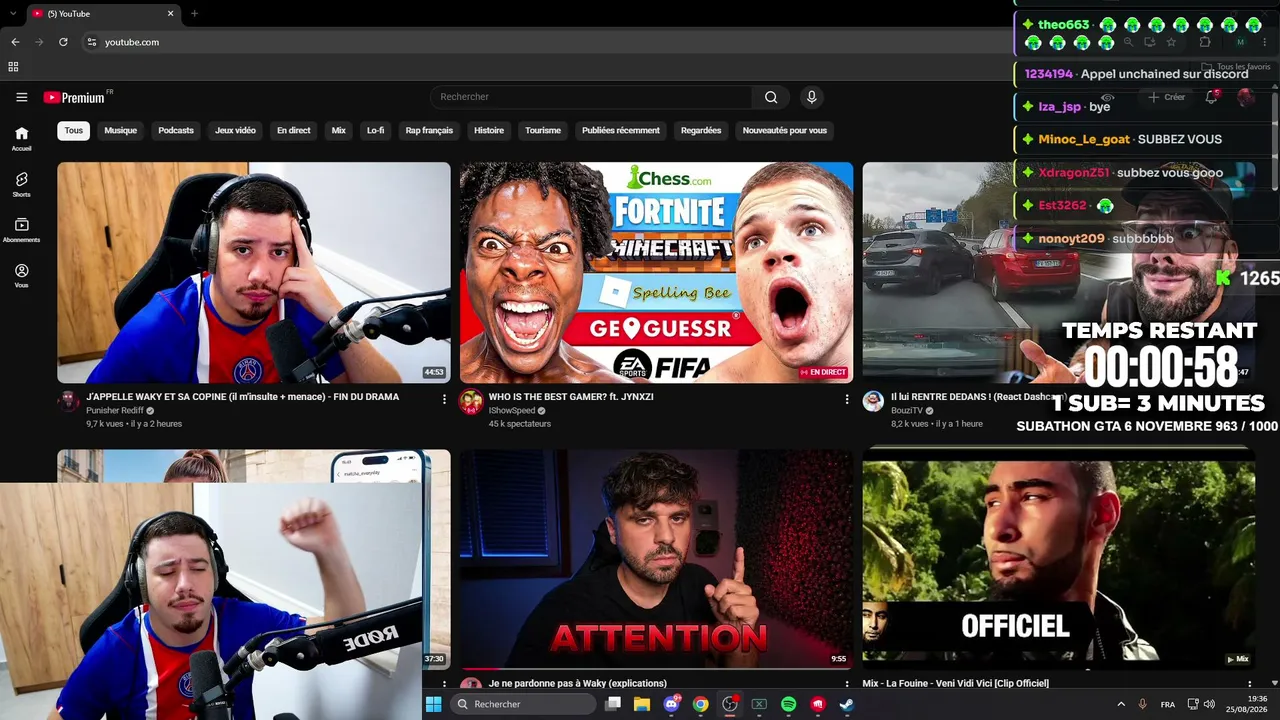Click the YouTube Premium logo
This screenshot has width=1280, height=720.
74,97
